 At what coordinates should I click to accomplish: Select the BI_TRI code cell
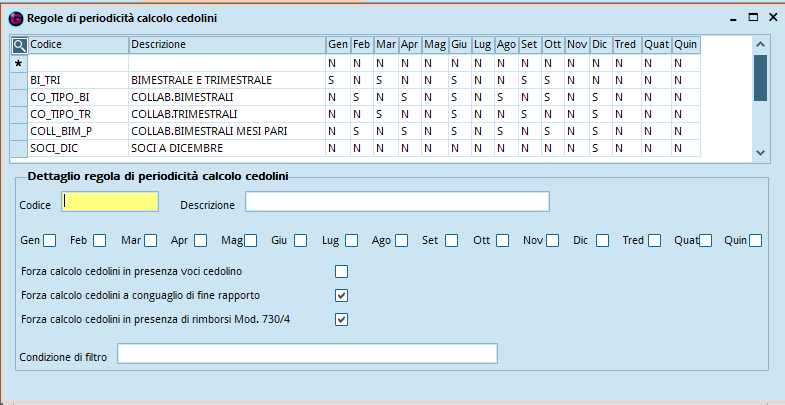pyautogui.click(x=78, y=80)
